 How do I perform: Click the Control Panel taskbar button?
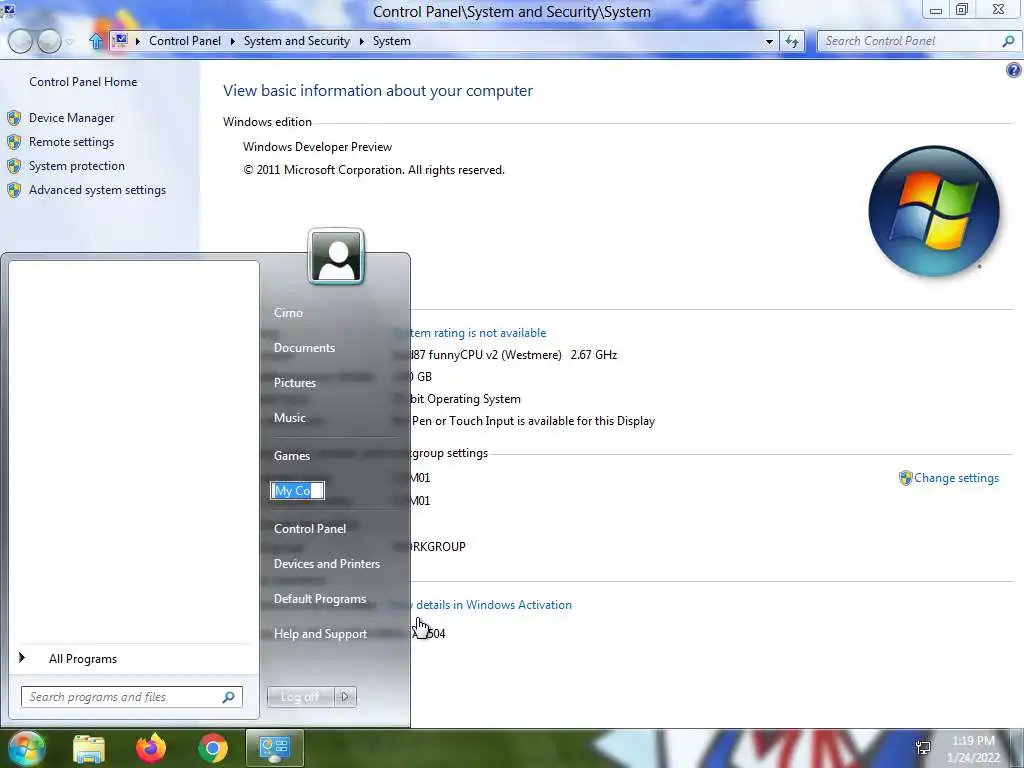(274, 748)
